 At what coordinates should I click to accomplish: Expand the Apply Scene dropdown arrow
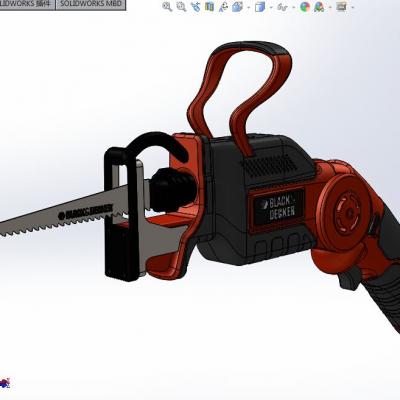pos(330,7)
